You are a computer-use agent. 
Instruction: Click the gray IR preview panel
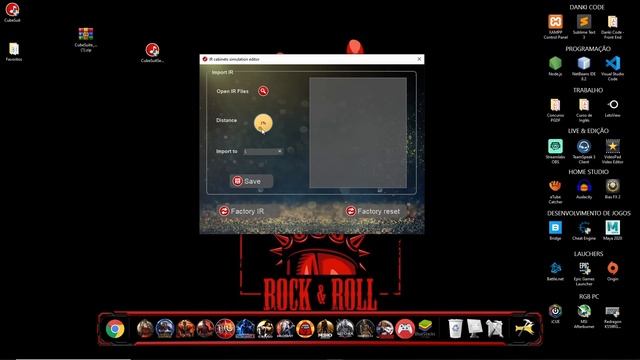click(358, 133)
